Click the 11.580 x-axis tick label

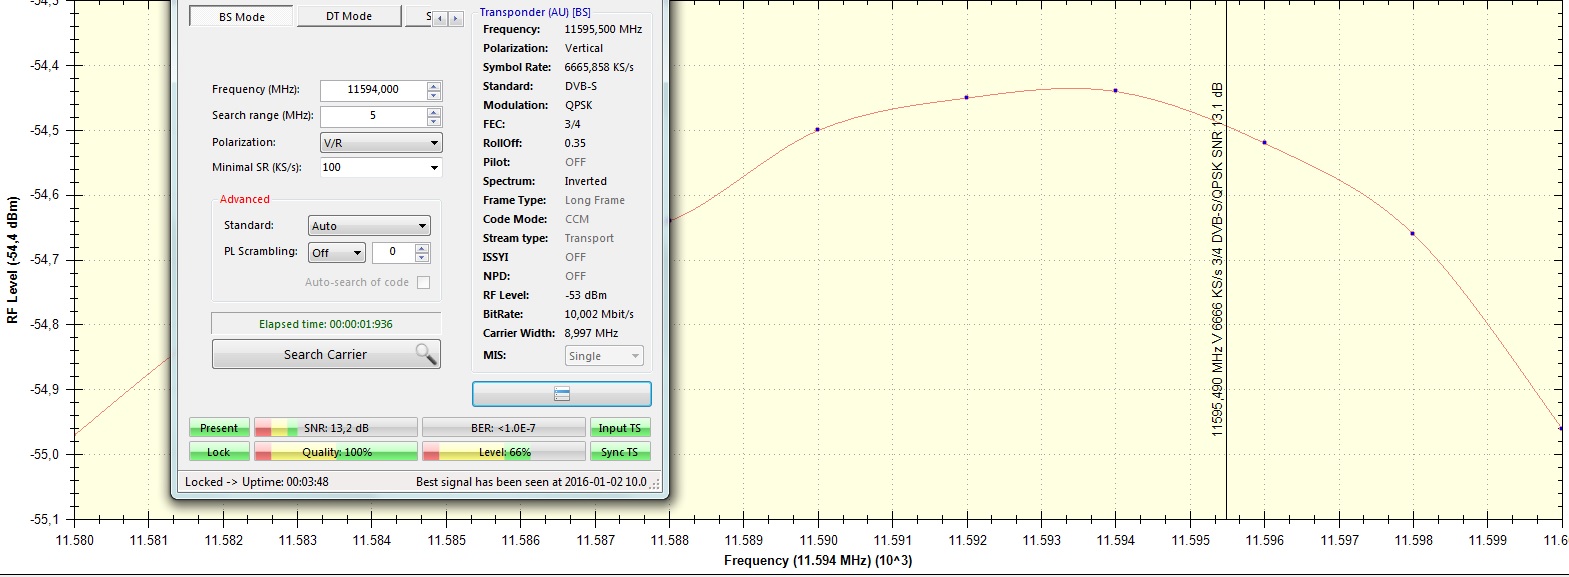(x=74, y=540)
